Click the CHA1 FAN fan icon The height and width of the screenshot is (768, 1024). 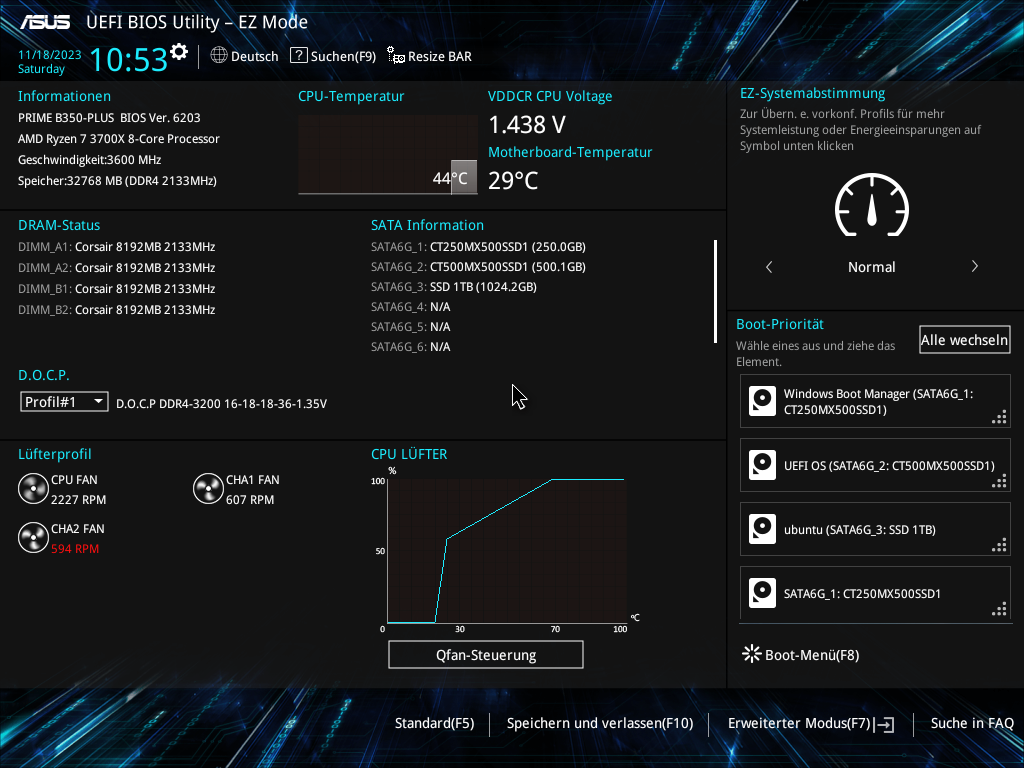[208, 489]
